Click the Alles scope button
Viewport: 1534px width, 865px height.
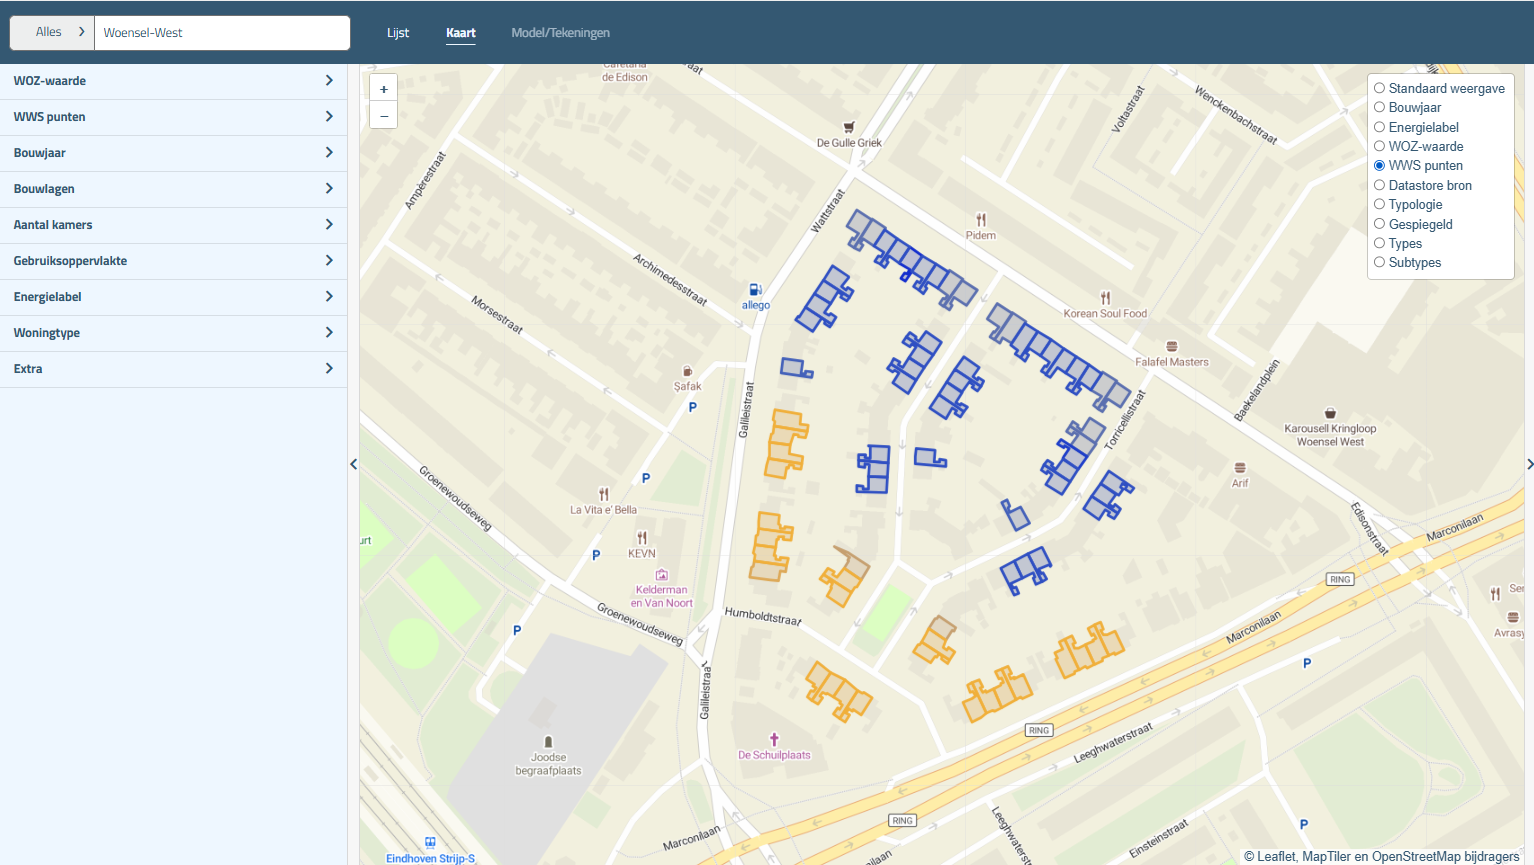click(51, 32)
